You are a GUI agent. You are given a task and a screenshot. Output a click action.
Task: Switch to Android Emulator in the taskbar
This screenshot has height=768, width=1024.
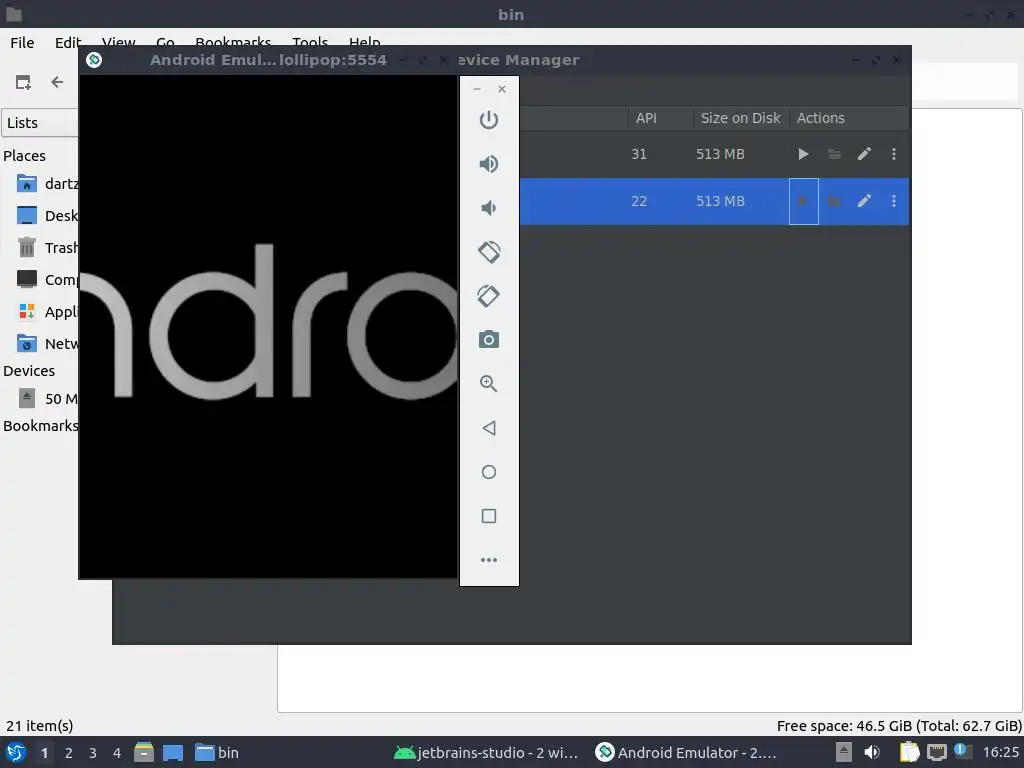pyautogui.click(x=686, y=752)
